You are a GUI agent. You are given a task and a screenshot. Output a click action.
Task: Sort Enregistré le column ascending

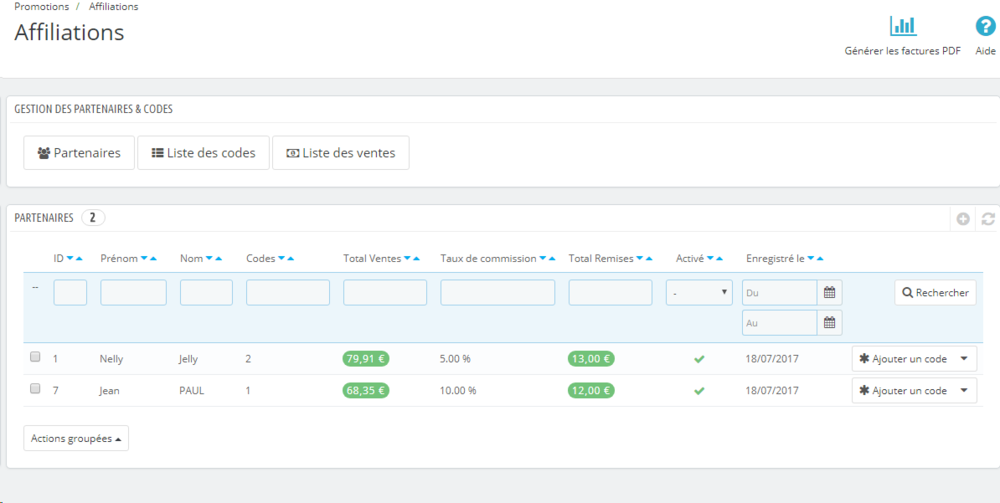click(820, 258)
